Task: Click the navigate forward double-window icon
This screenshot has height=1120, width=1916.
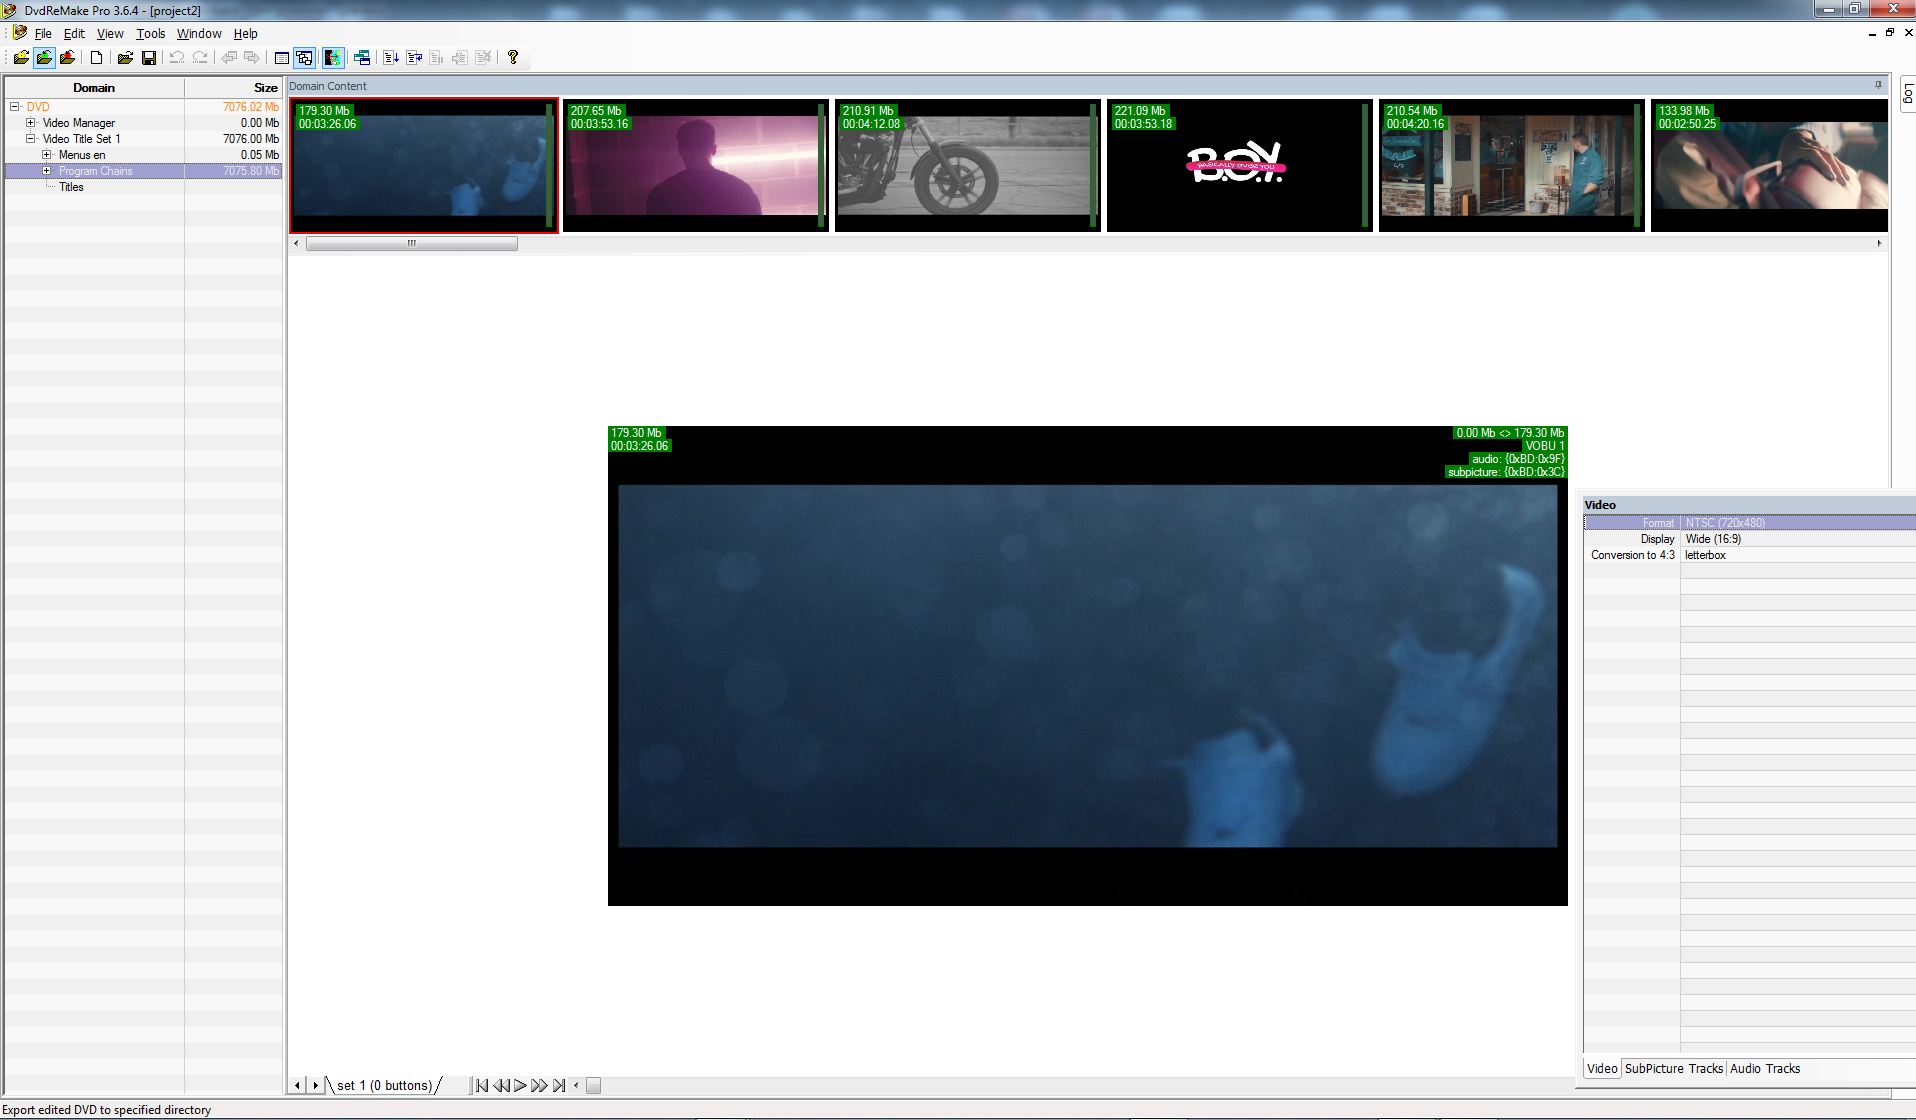Action: (252, 58)
